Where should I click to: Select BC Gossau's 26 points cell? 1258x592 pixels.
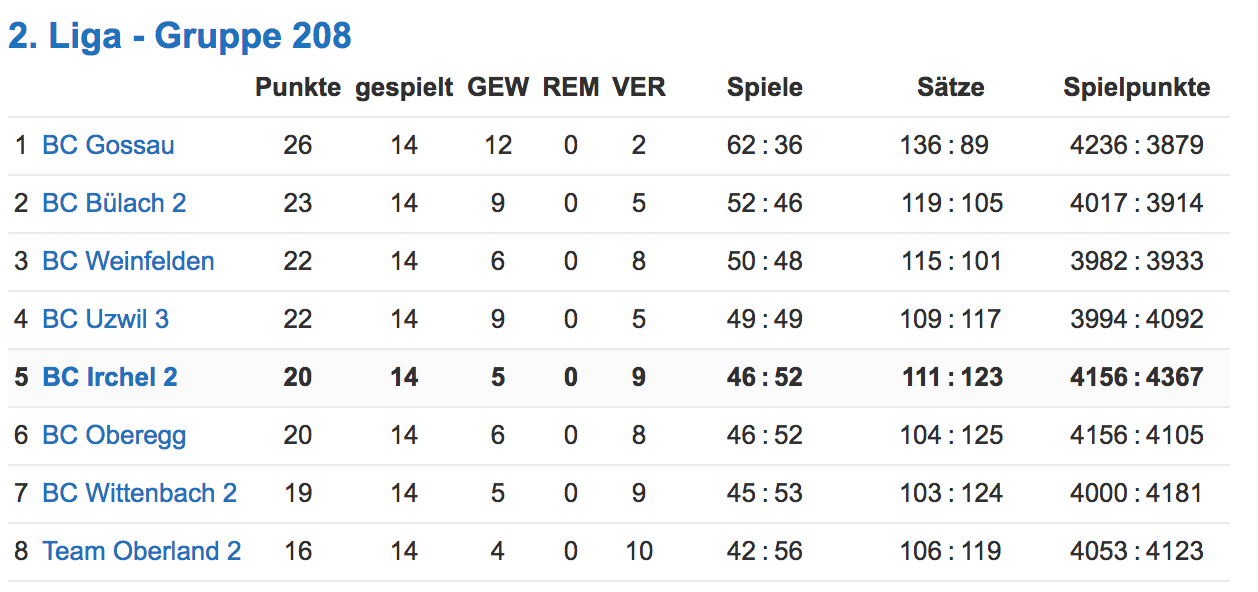tap(298, 145)
